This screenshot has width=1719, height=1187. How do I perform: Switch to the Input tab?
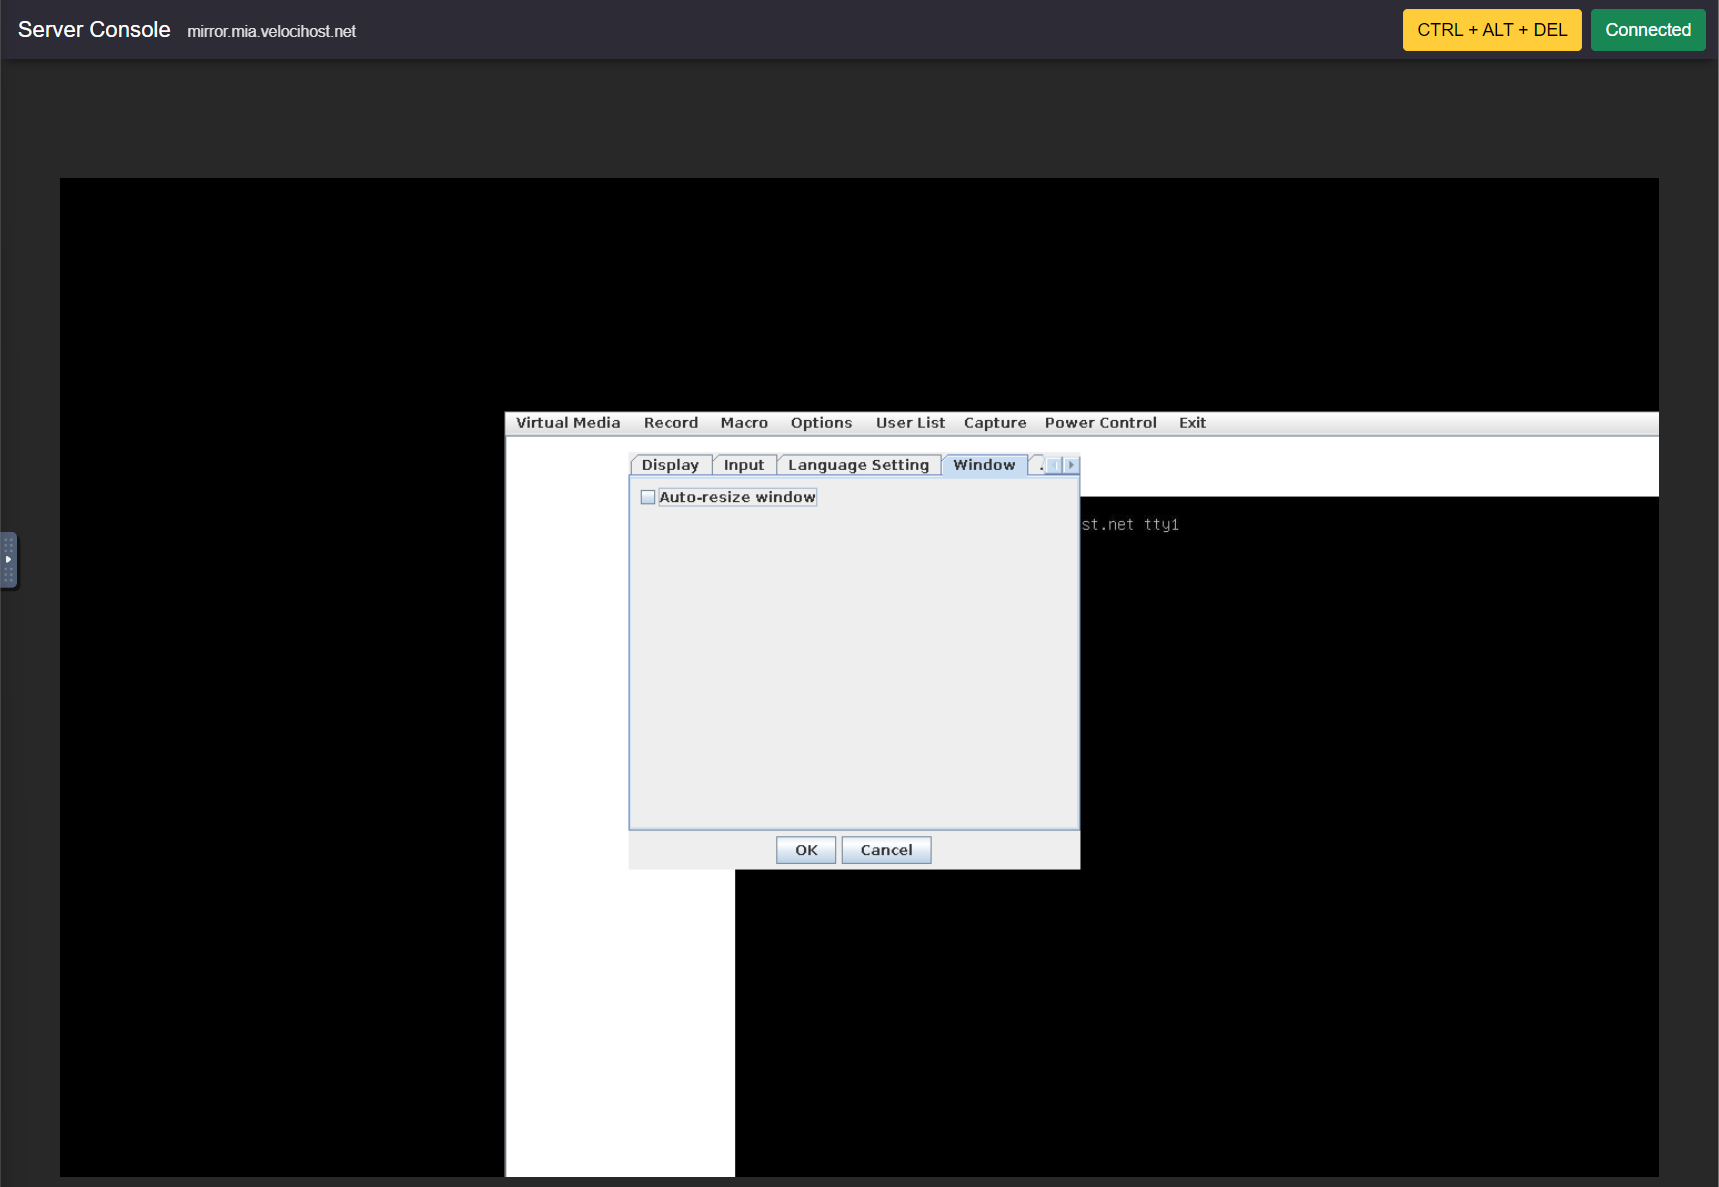pyautogui.click(x=744, y=464)
